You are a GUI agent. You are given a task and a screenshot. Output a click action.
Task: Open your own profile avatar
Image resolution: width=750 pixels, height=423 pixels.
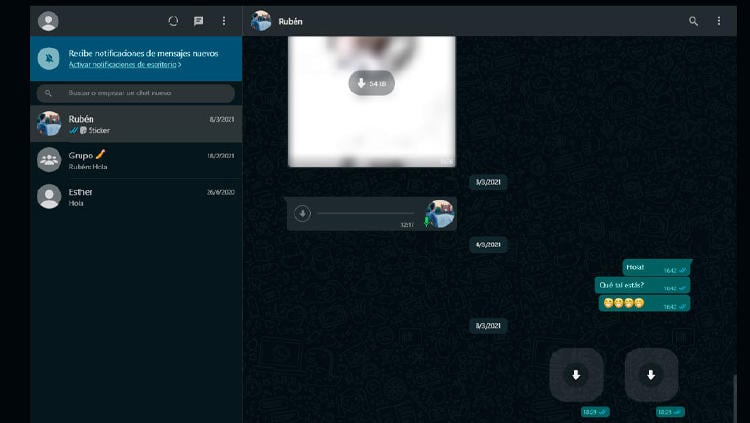[48, 21]
